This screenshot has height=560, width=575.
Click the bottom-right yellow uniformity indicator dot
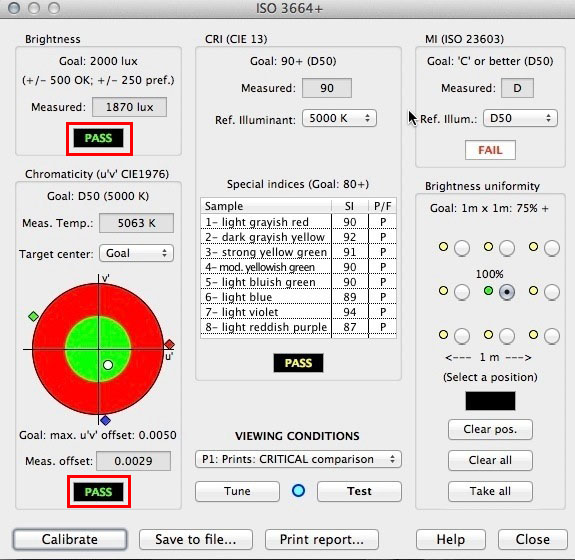(533, 334)
